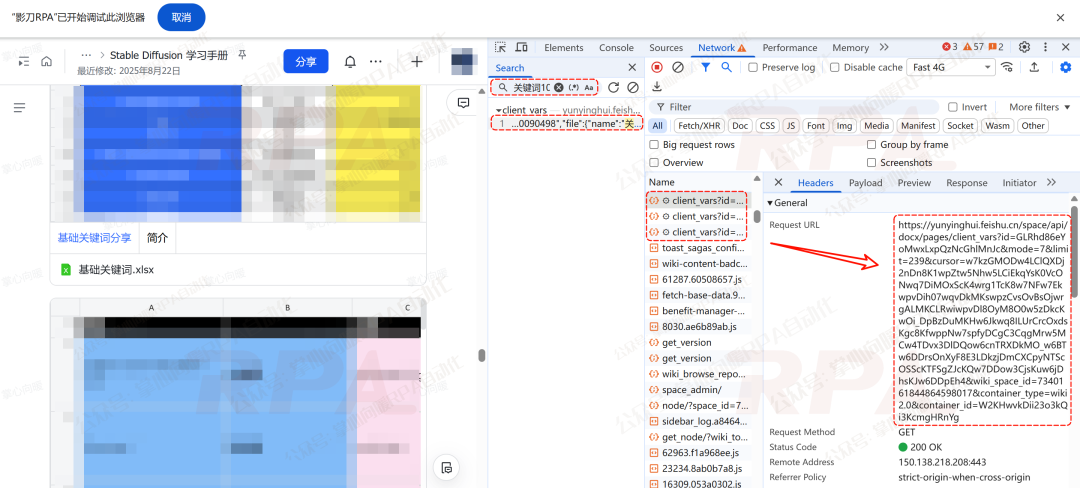Click the inspect element picker icon
The image size is (1080, 488).
click(501, 47)
